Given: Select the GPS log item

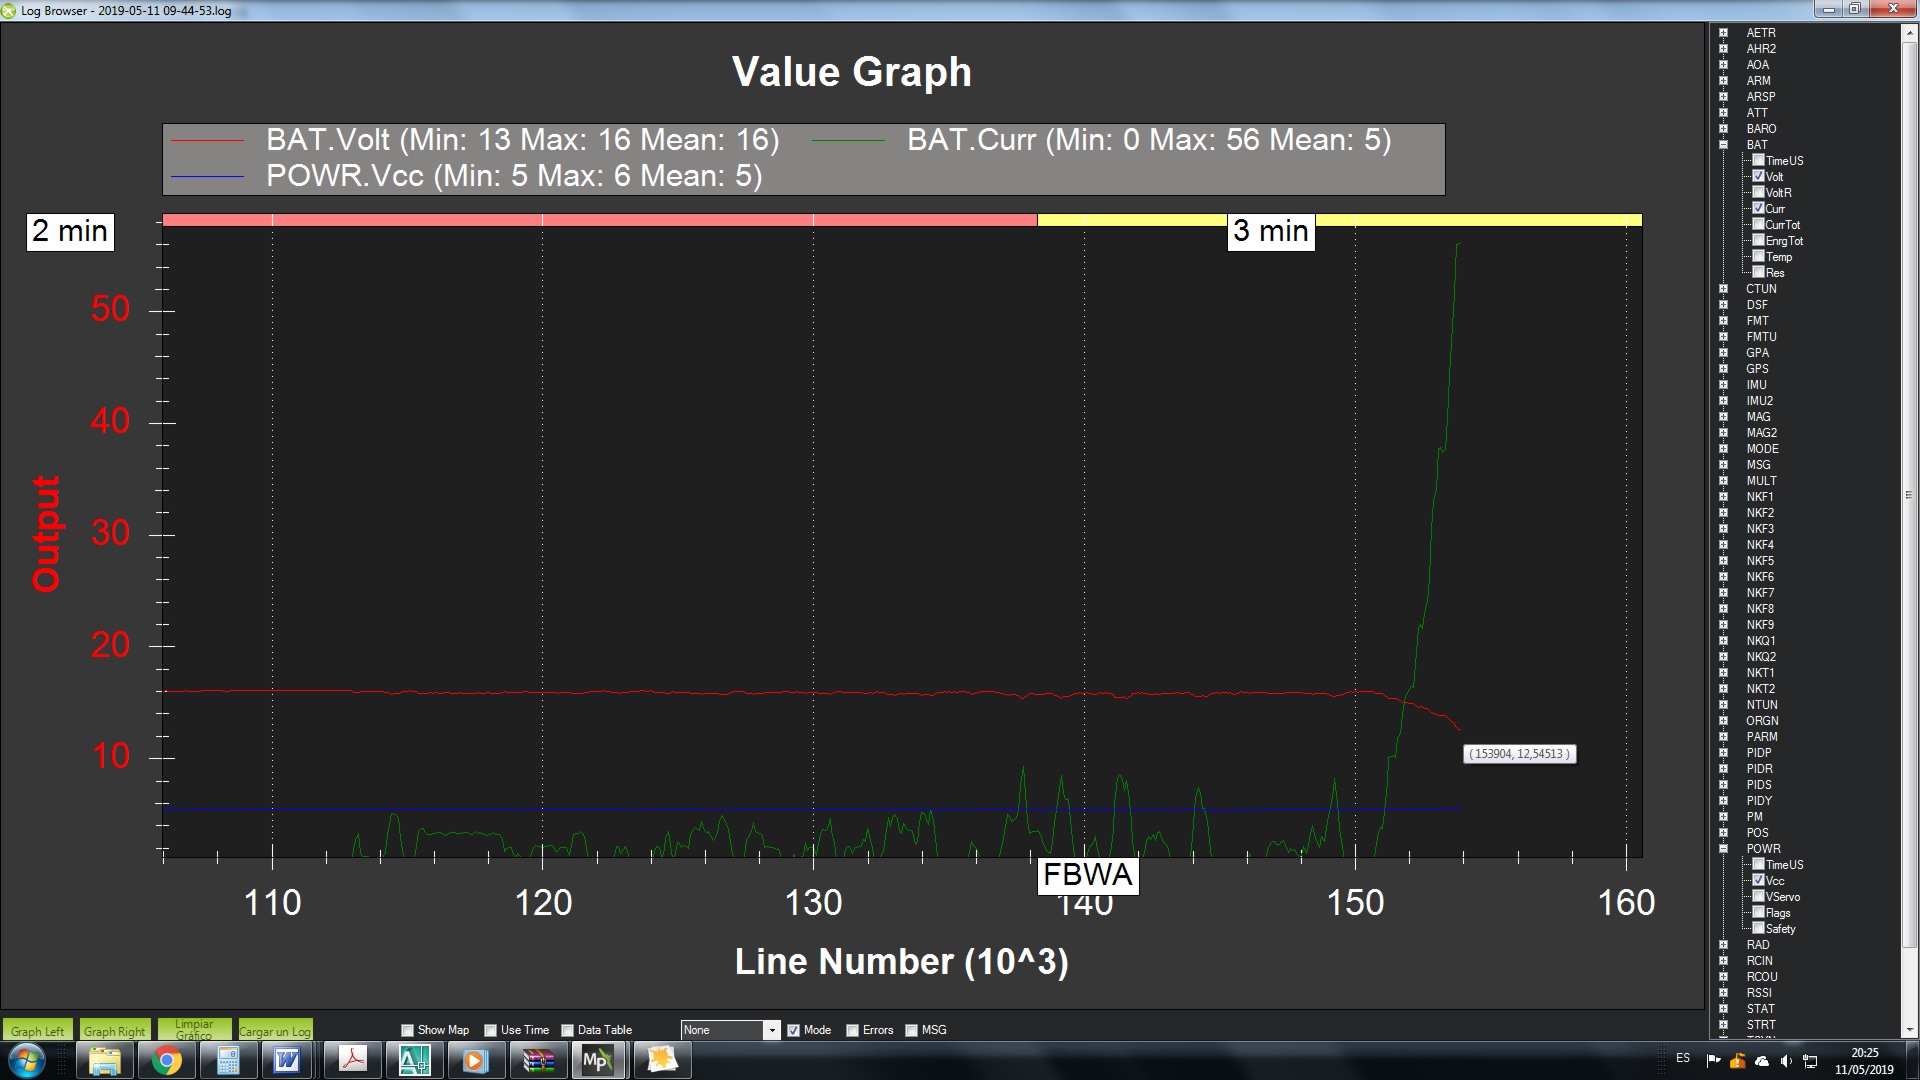Looking at the screenshot, I should tap(1757, 369).
